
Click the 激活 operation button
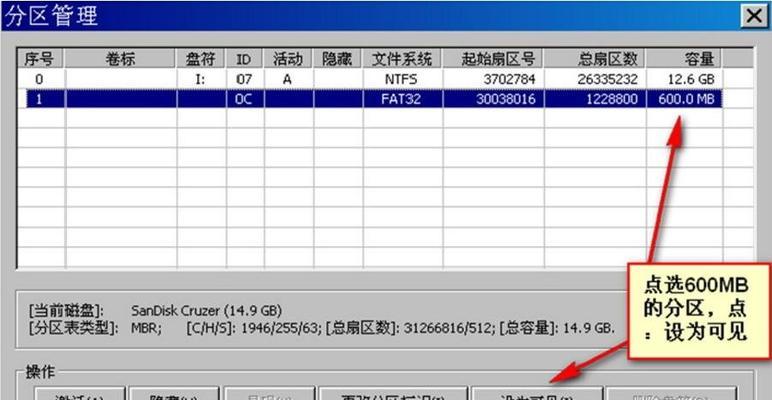point(79,393)
